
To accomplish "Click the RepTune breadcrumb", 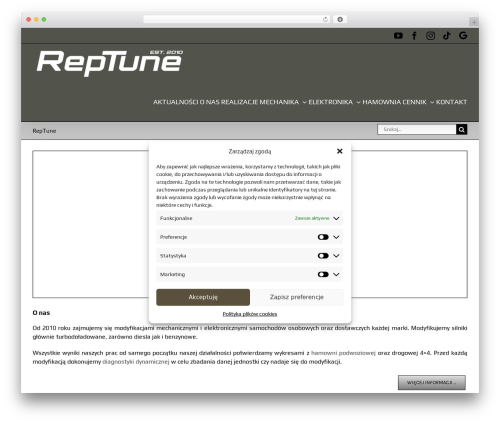I will click(x=44, y=131).
